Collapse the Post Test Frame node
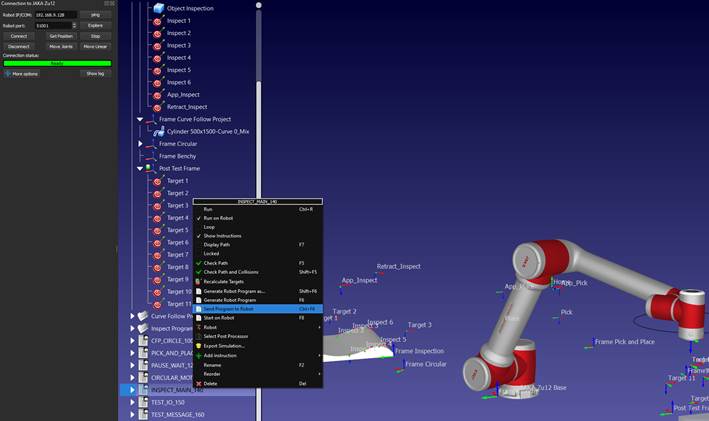The height and width of the screenshot is (421, 709). tap(140, 168)
